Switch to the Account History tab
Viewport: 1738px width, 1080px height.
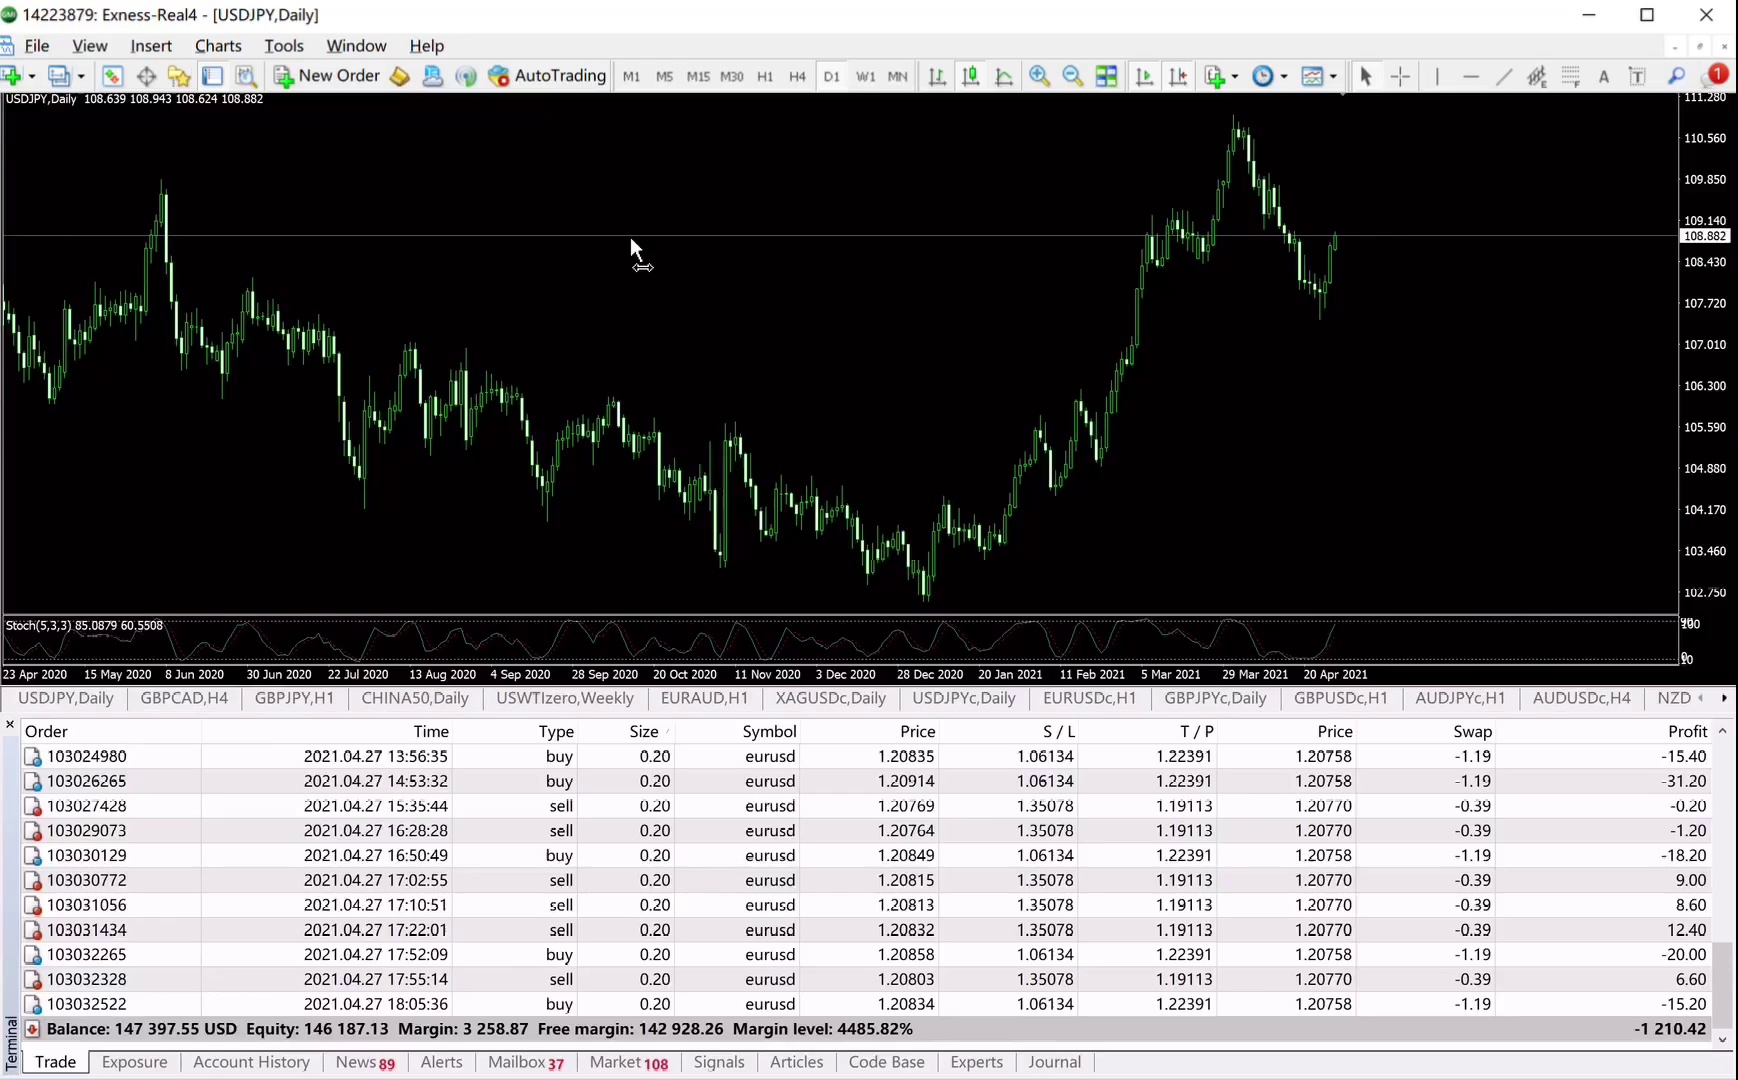pos(251,1062)
